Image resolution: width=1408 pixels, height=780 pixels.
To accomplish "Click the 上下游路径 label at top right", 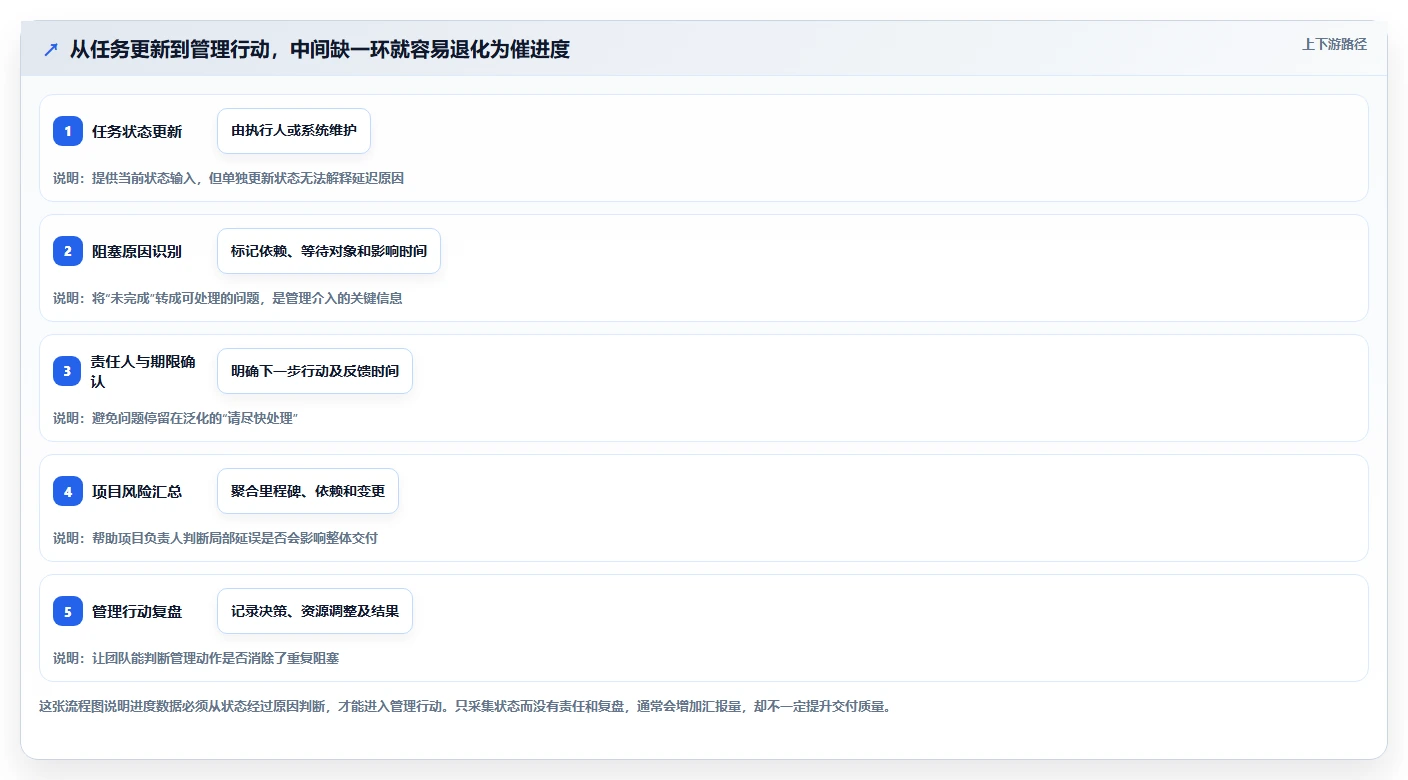I will pos(1334,44).
